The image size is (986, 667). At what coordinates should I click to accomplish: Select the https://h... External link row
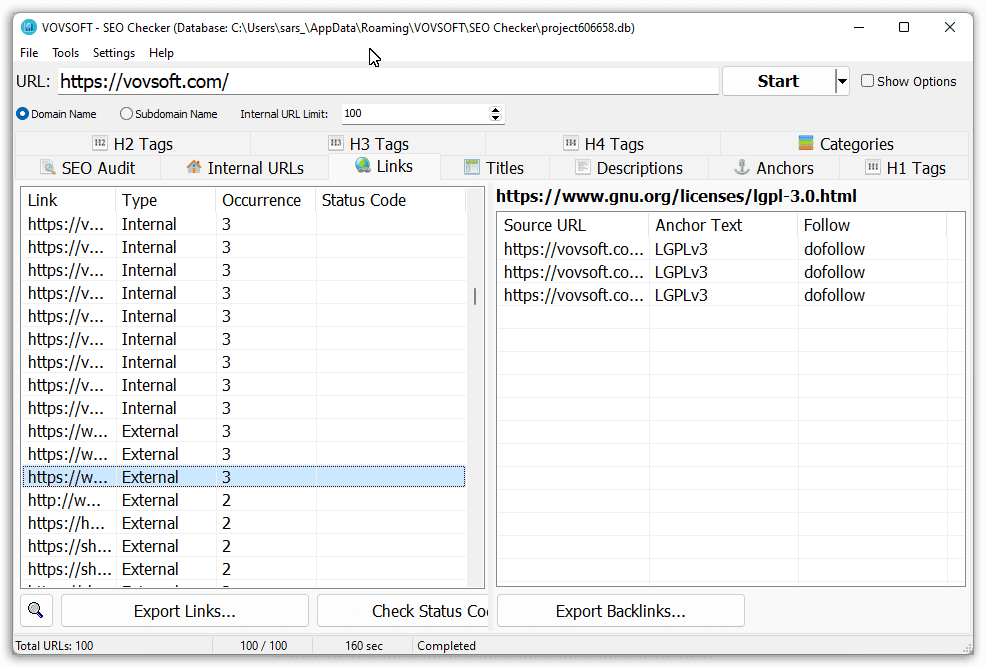(x=244, y=523)
